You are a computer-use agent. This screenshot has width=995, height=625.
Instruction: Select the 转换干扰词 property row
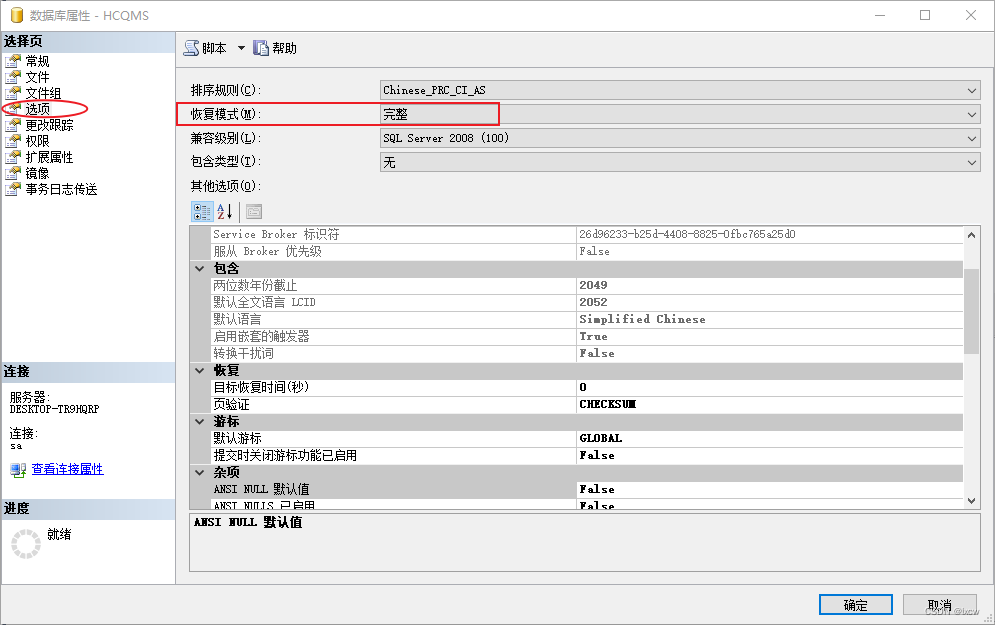pos(587,353)
